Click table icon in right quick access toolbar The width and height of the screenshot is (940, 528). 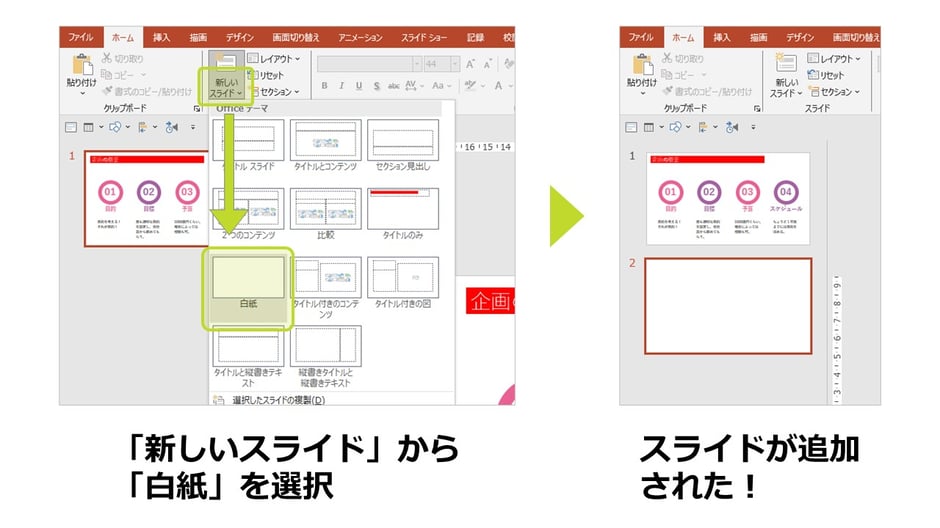tap(649, 127)
